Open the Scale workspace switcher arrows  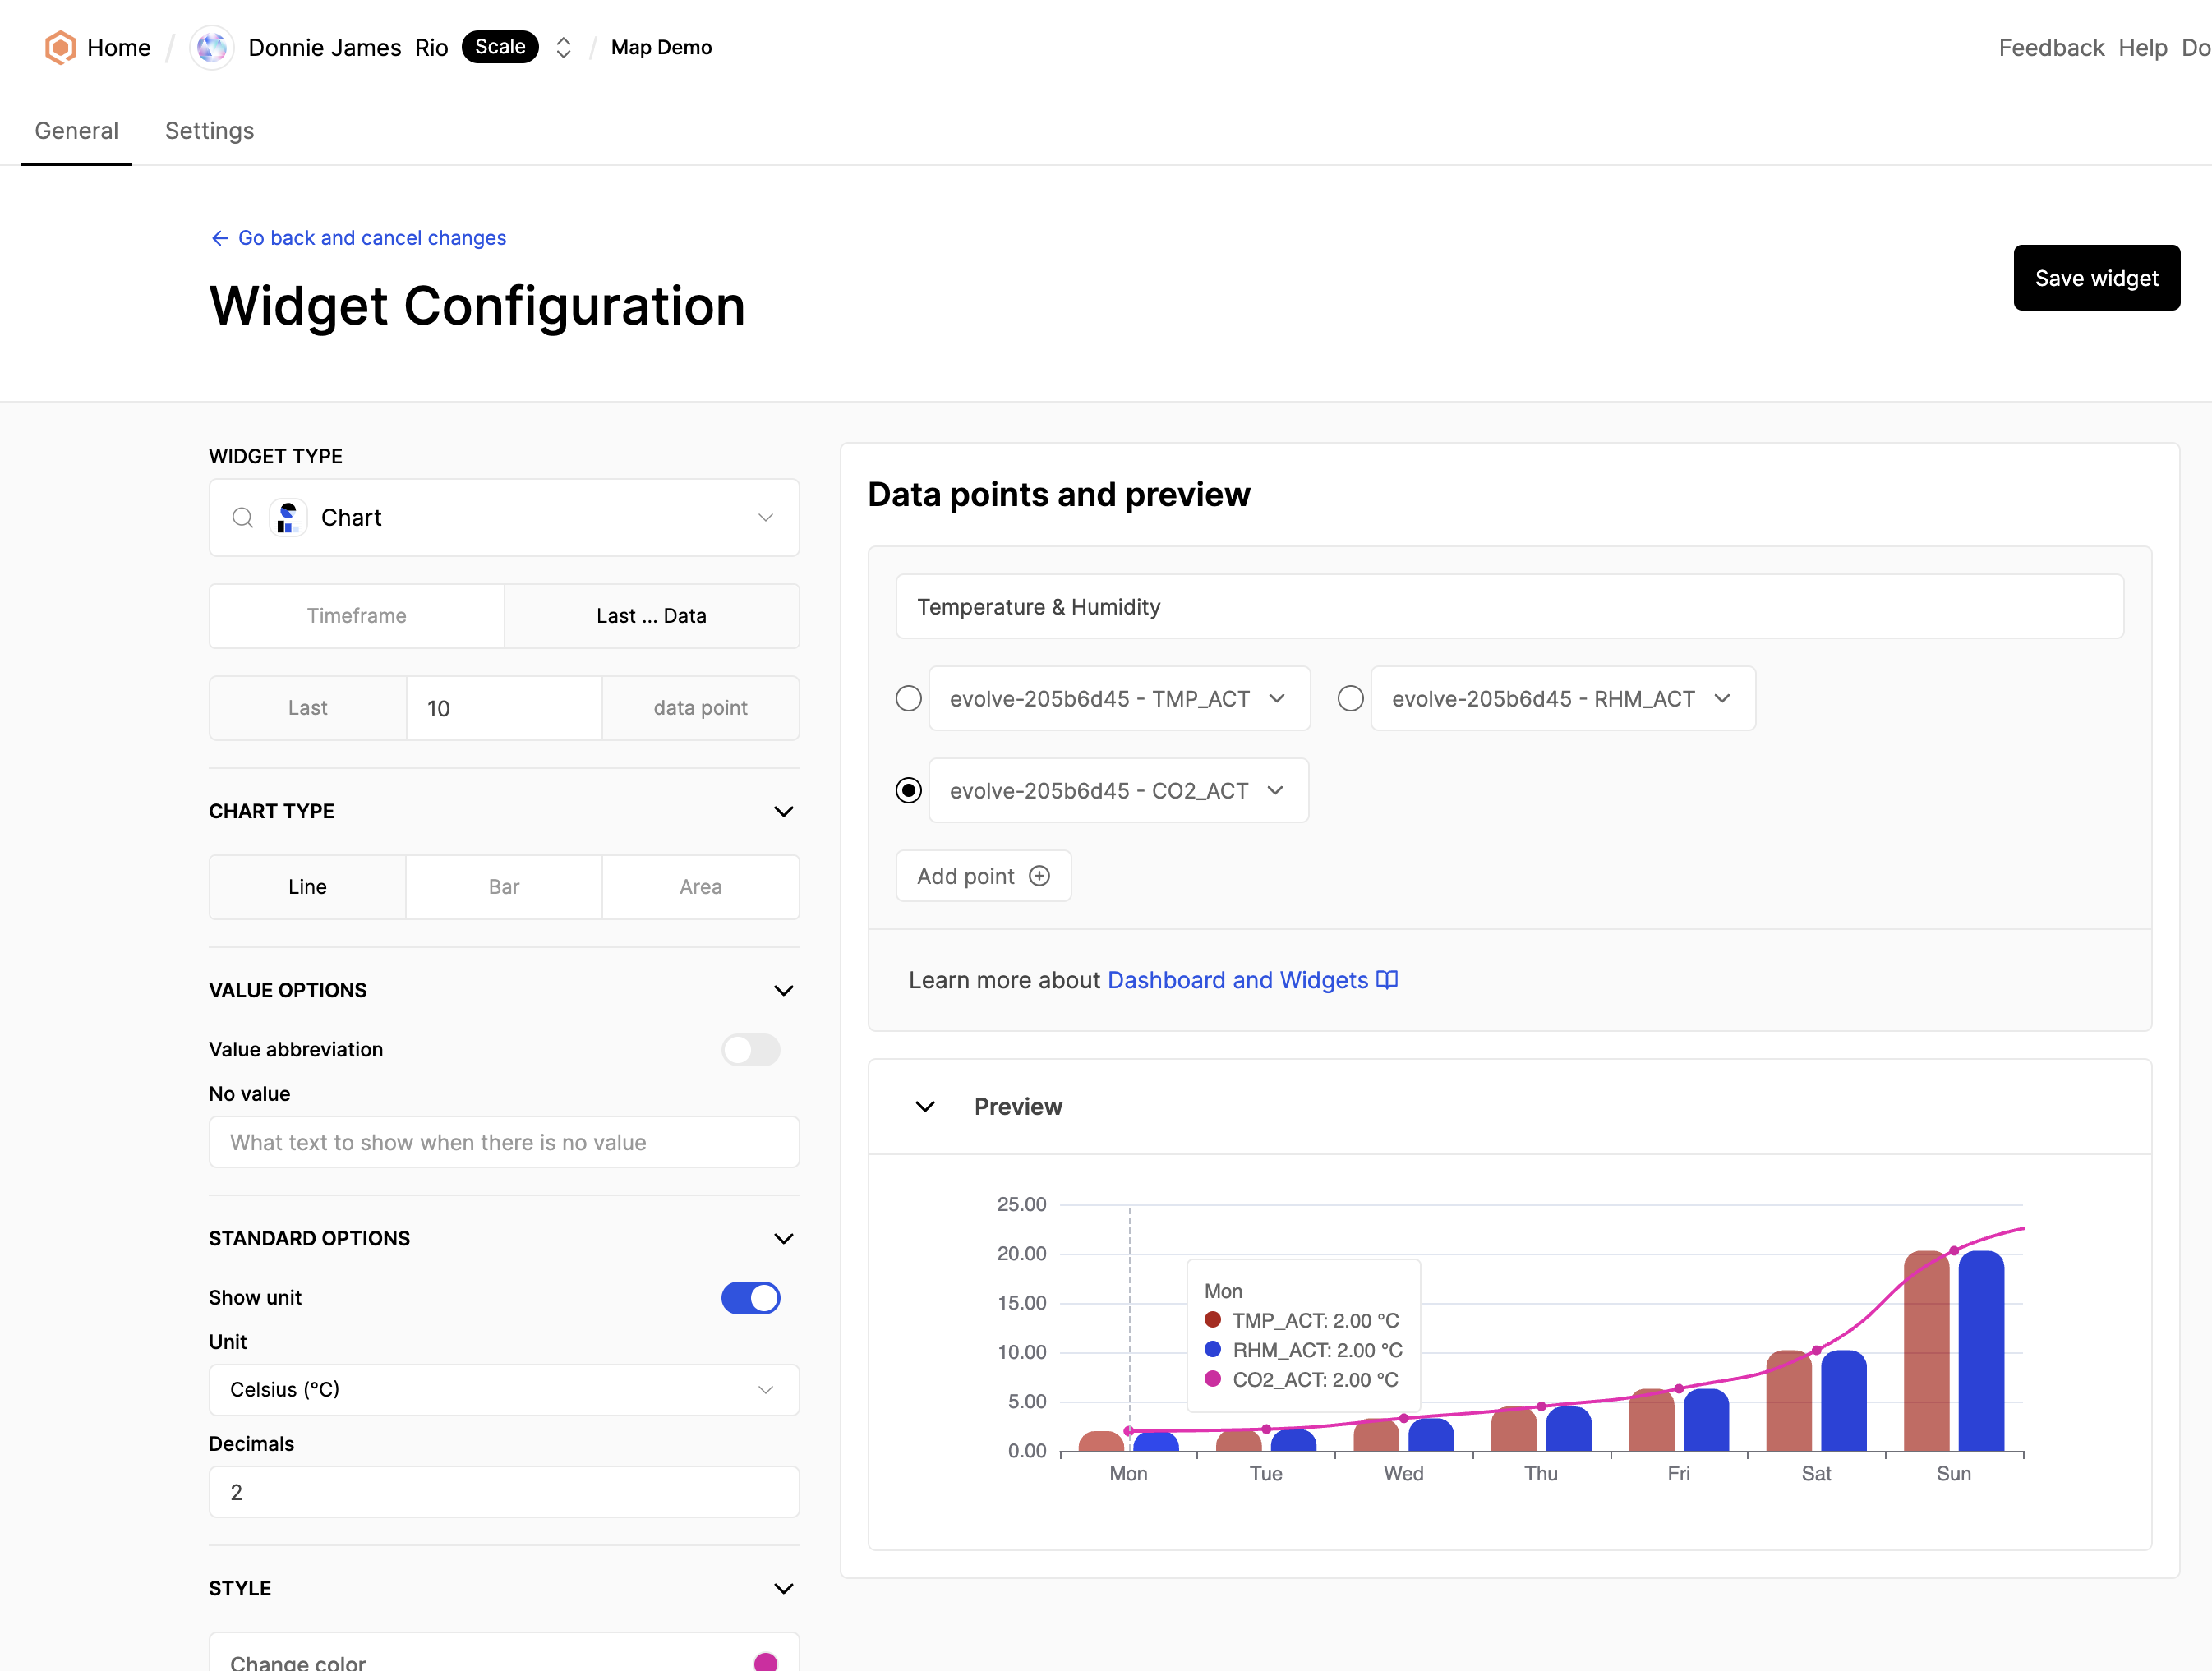coord(563,47)
